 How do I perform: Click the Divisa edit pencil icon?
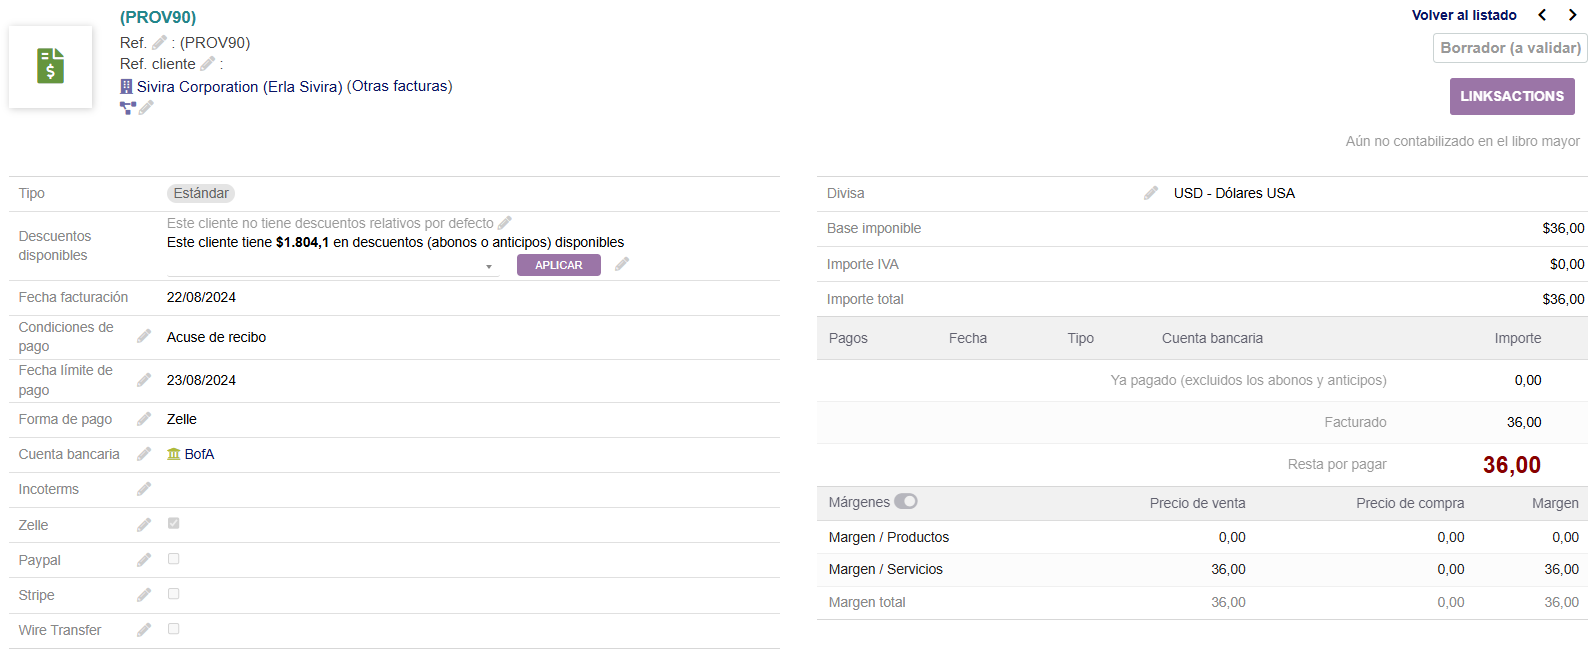coord(1151,193)
